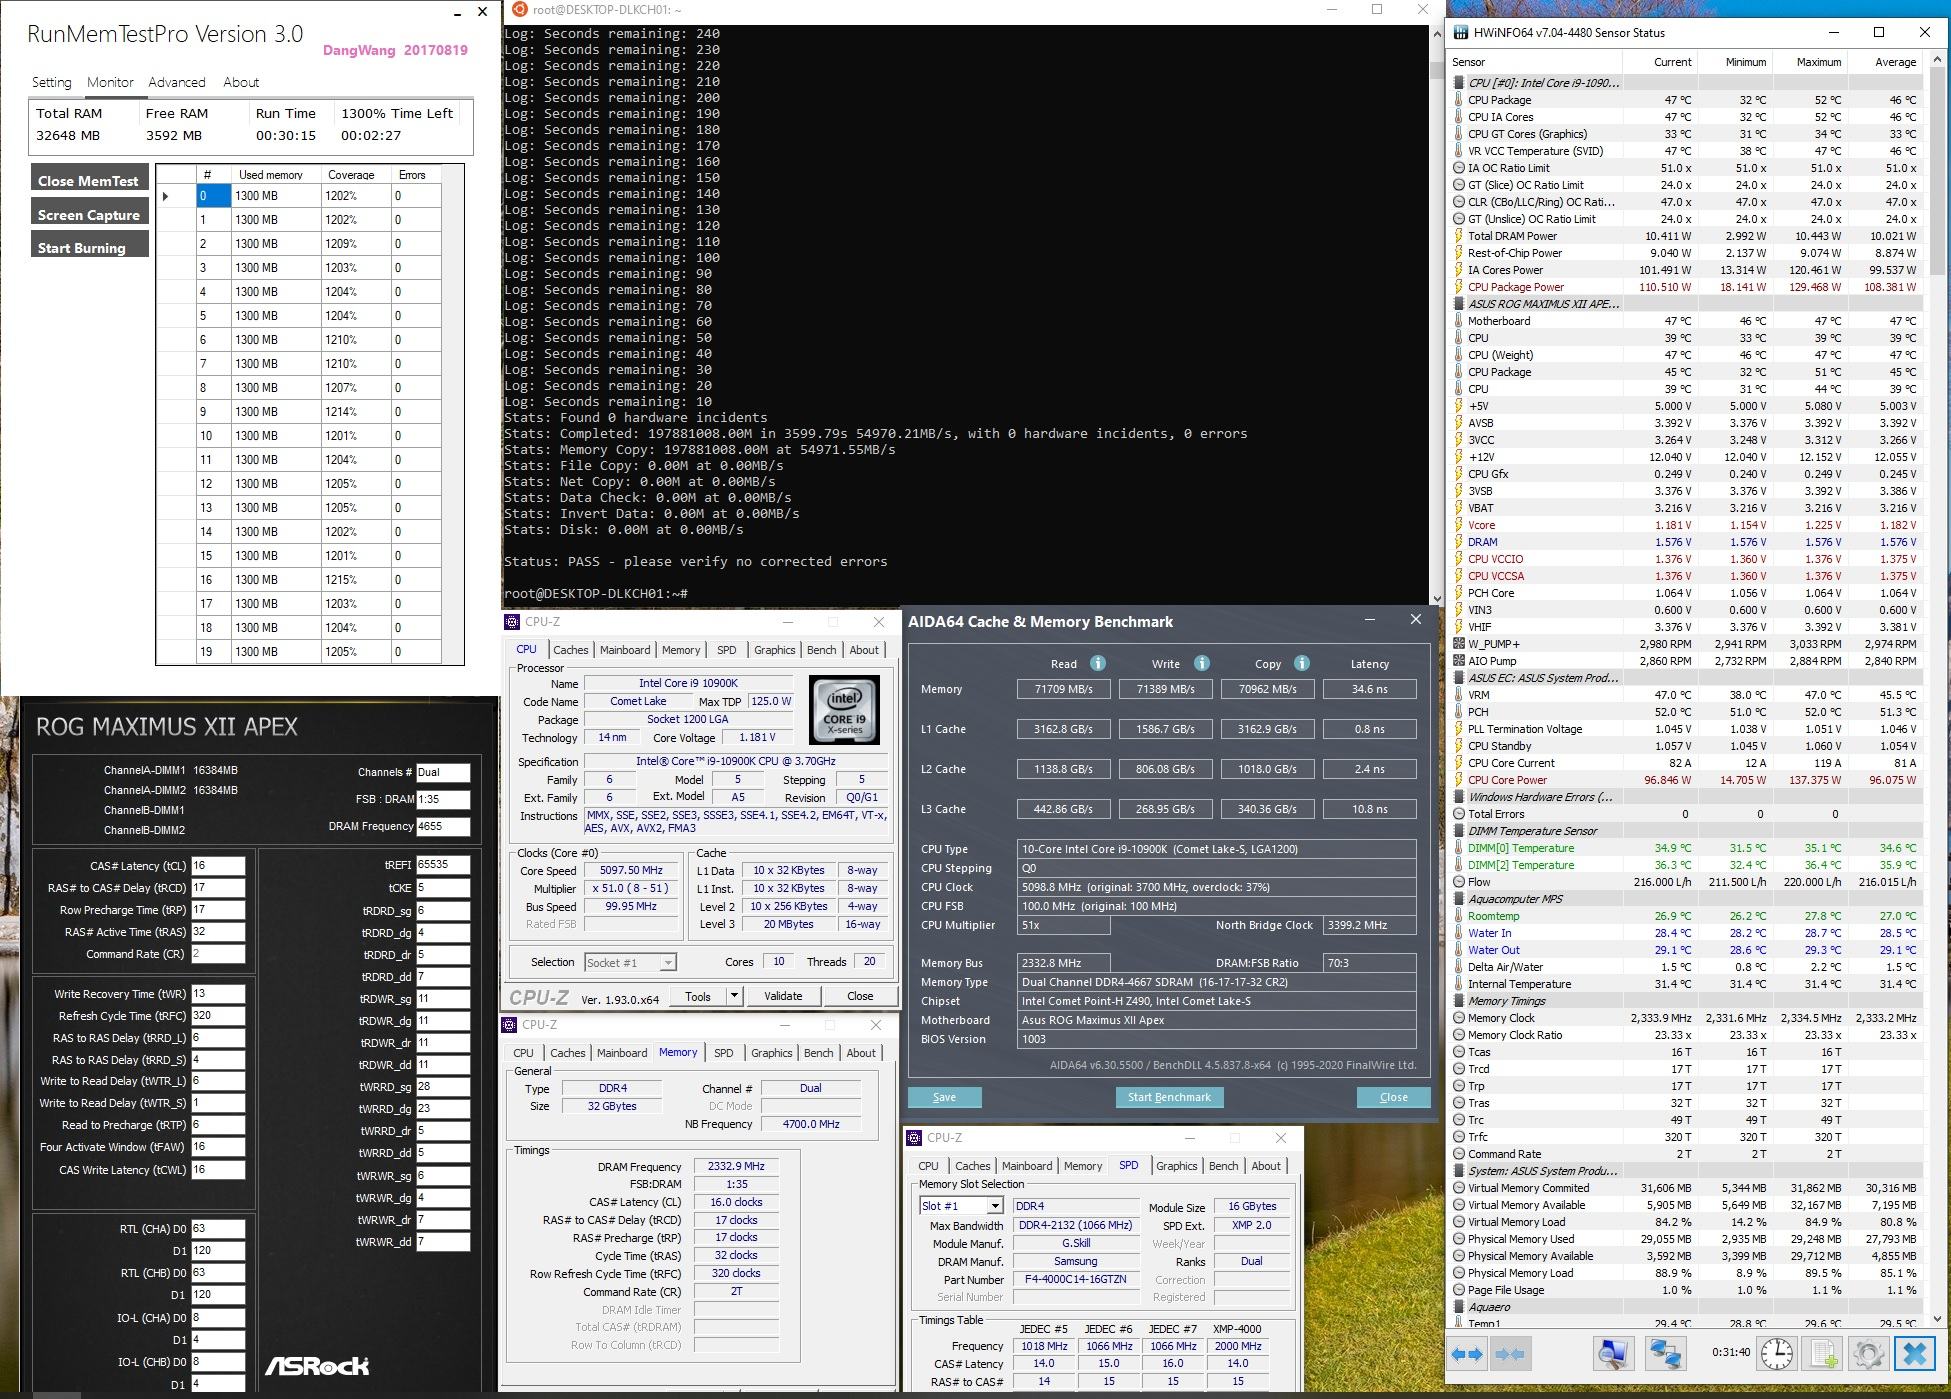
Task: Click Intel Core i9 logo in CPU-Z
Action: pyautogui.click(x=844, y=709)
